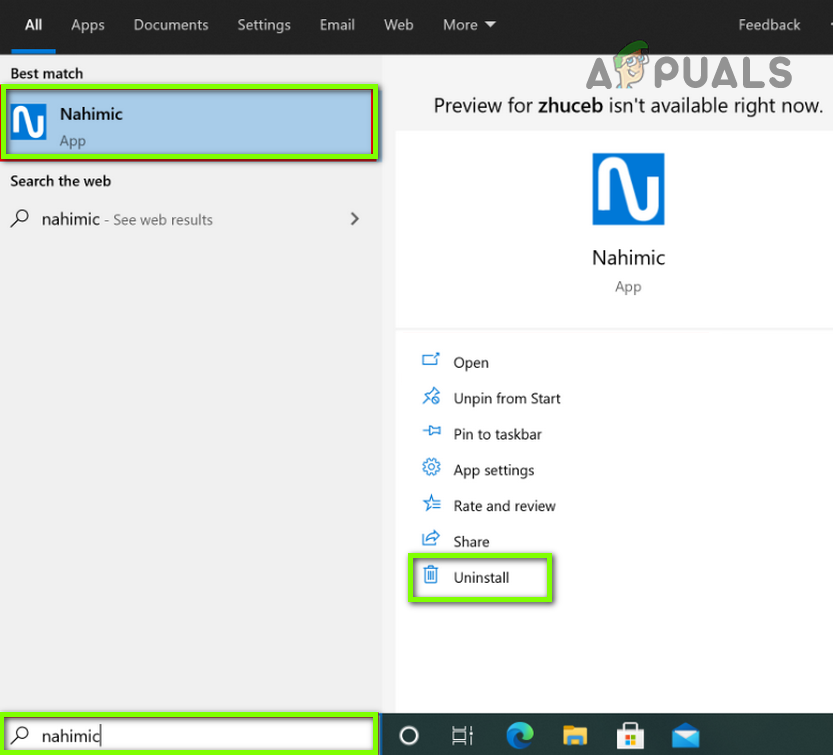This screenshot has width=833, height=755.
Task: Launch Microsoft Edge from taskbar
Action: click(x=520, y=736)
